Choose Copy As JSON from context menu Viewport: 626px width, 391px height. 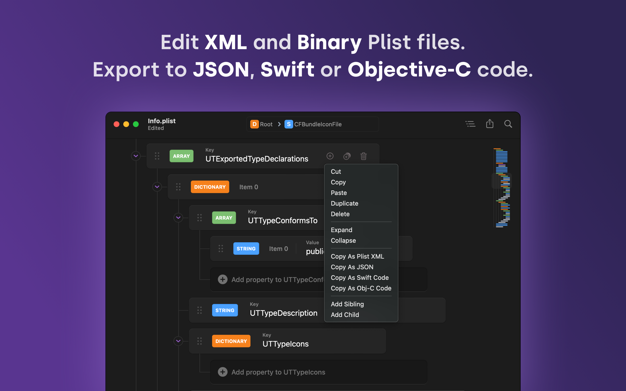(352, 267)
